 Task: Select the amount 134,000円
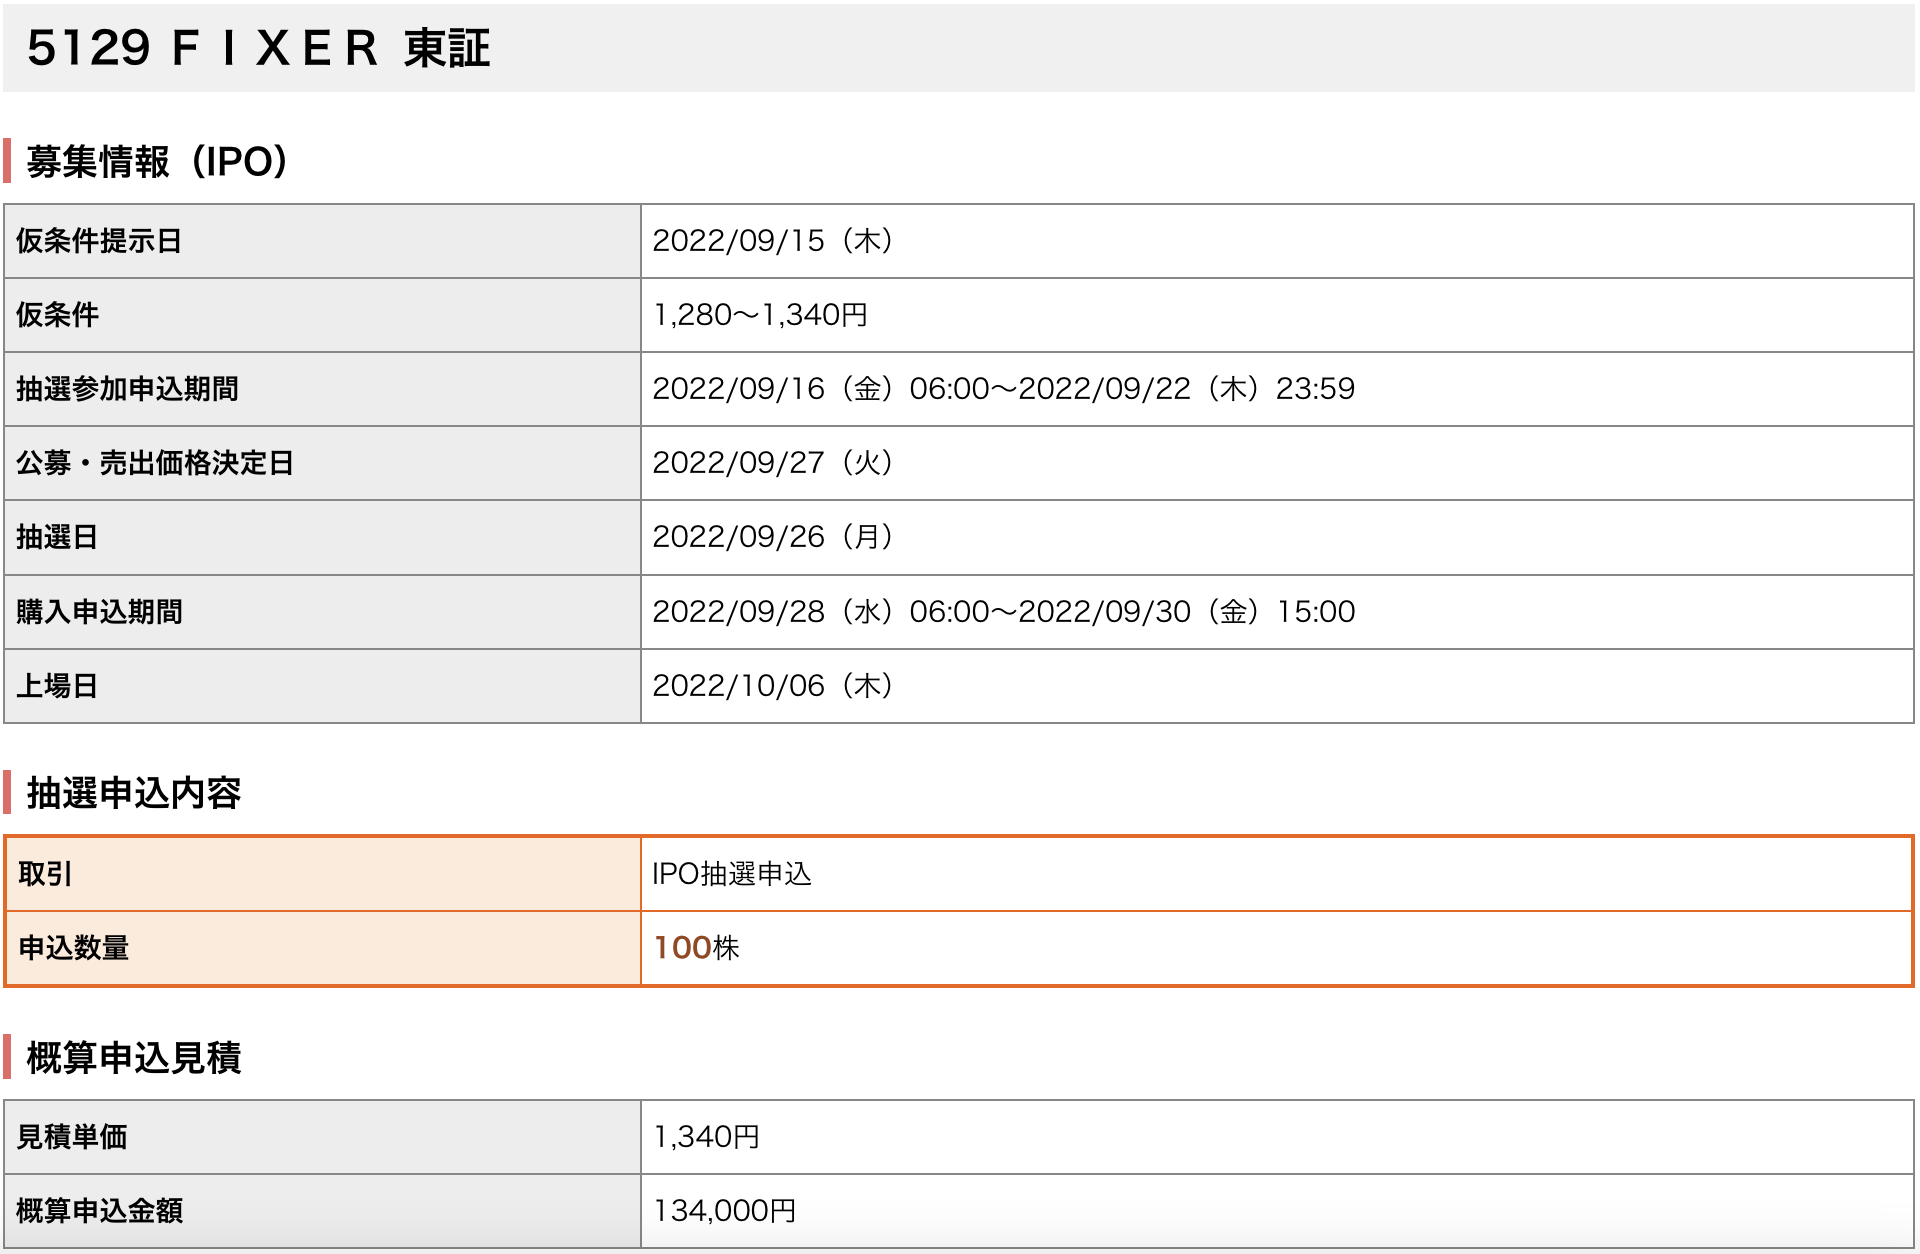pos(724,1211)
